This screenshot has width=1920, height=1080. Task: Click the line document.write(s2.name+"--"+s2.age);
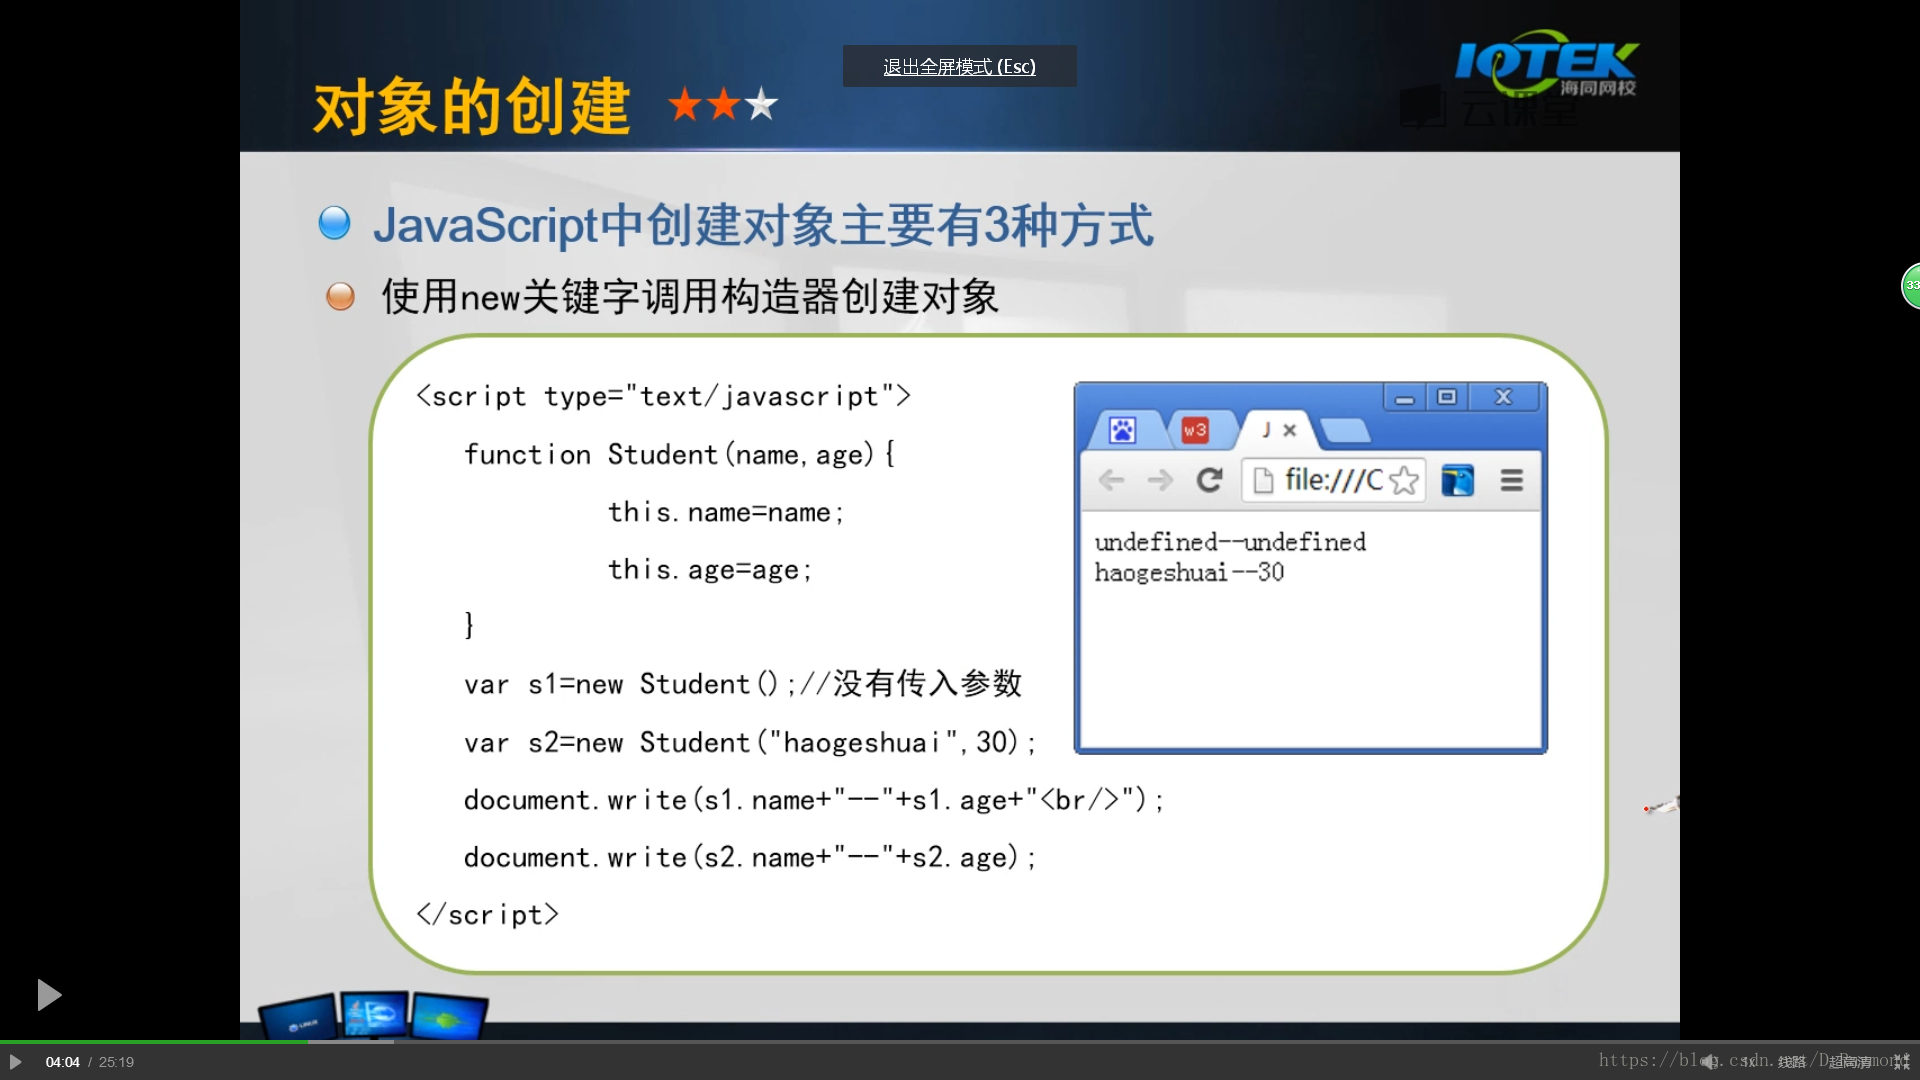pyautogui.click(x=750, y=858)
